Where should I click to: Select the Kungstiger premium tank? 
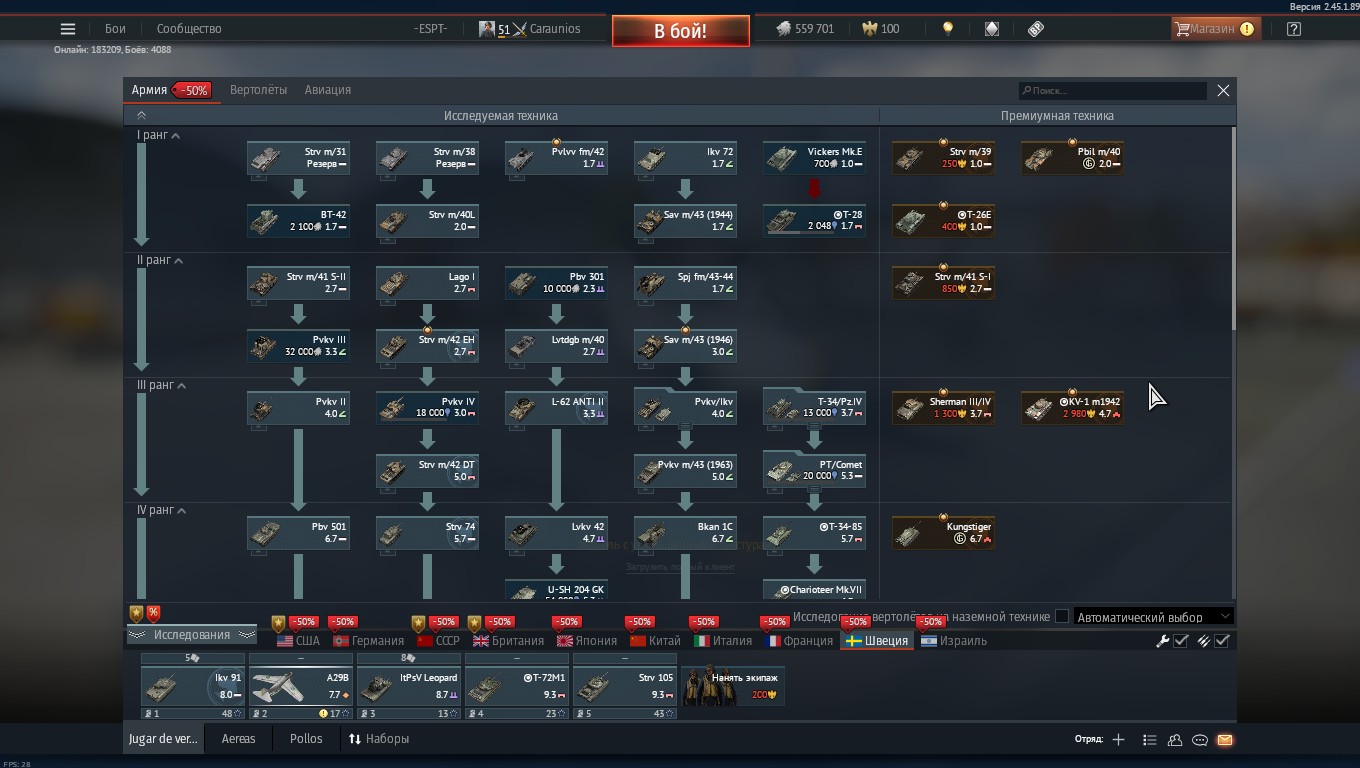tap(943, 533)
